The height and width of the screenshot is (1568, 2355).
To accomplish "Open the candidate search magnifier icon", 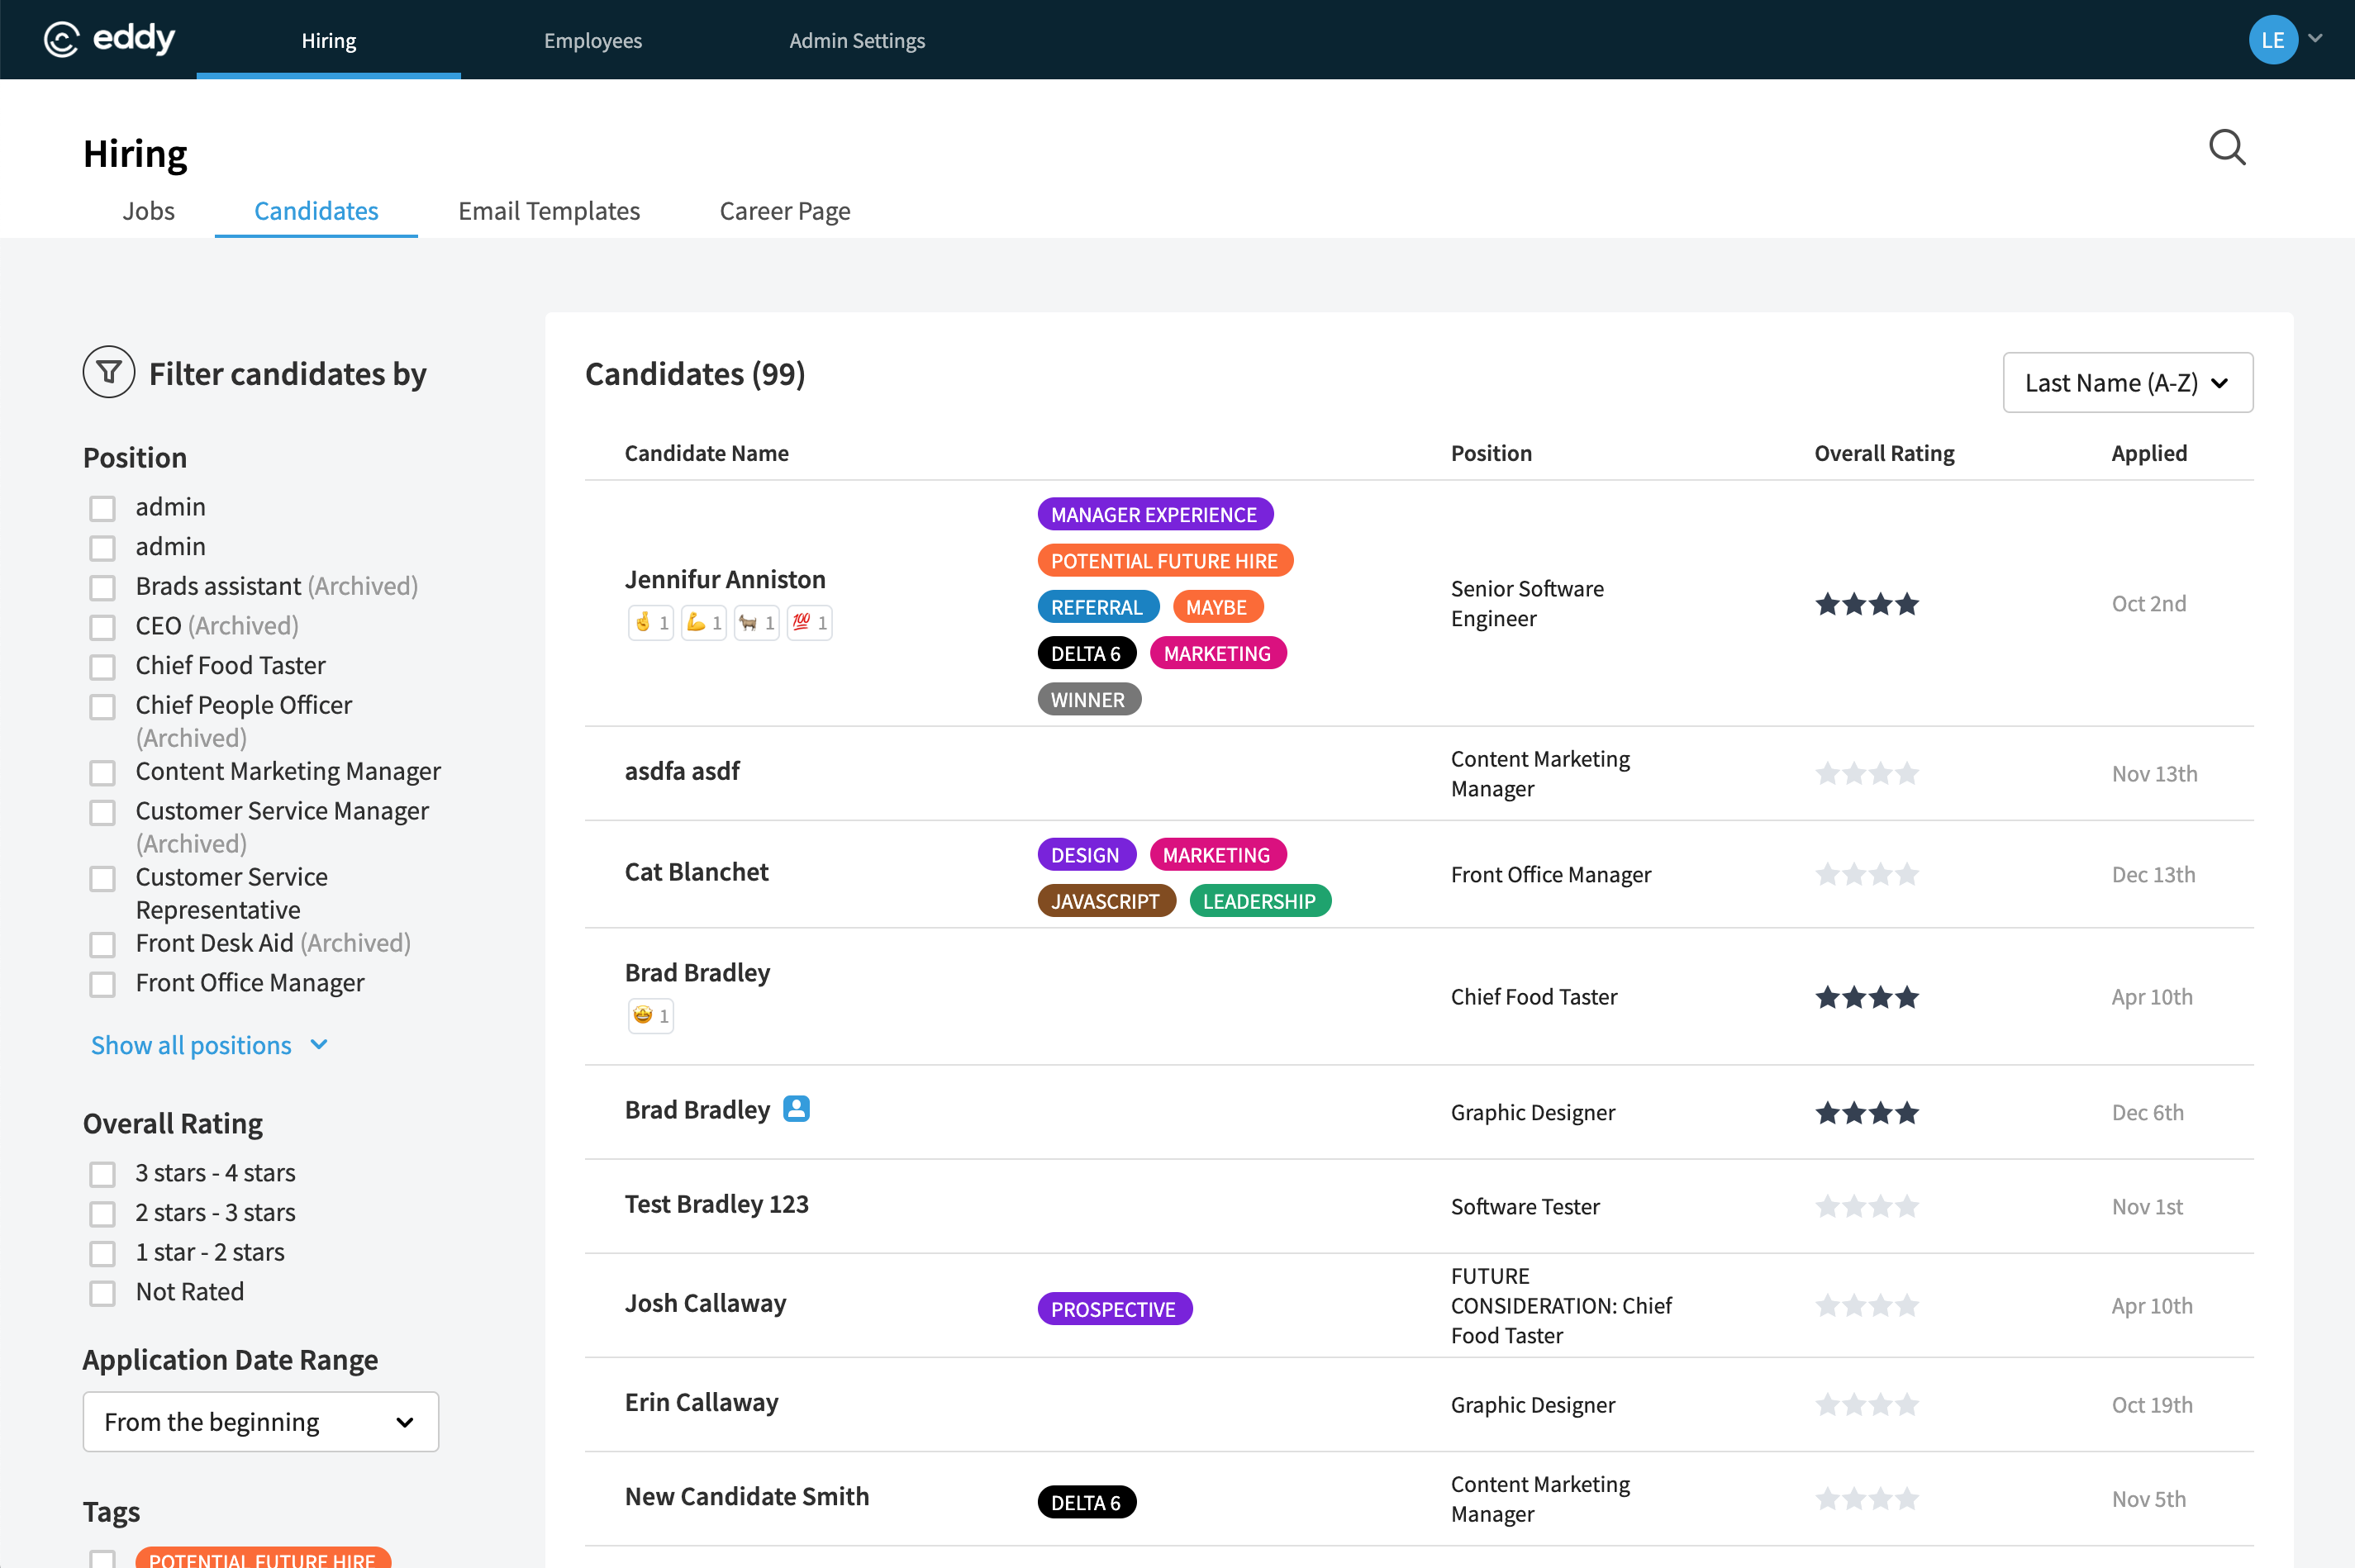I will 2226,148.
